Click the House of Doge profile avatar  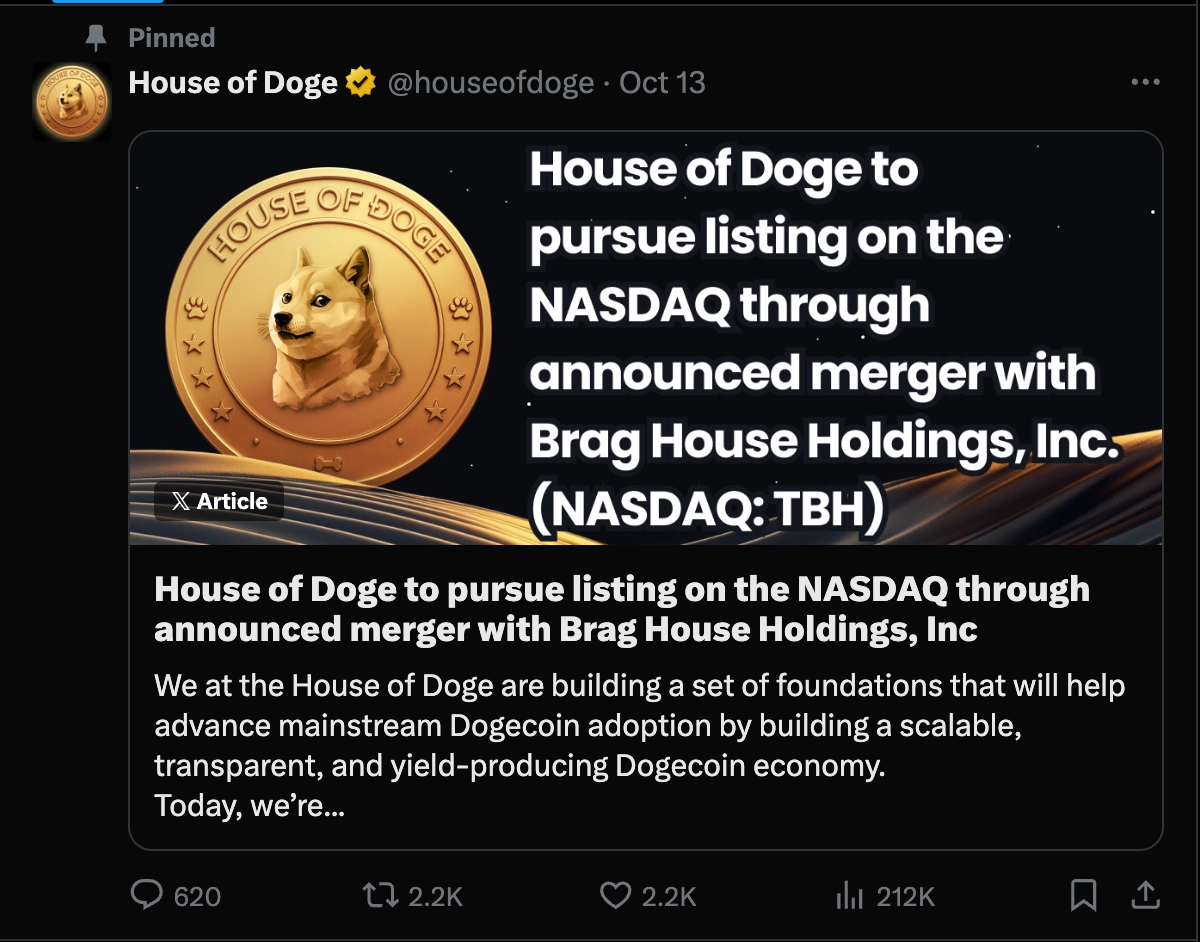72,100
